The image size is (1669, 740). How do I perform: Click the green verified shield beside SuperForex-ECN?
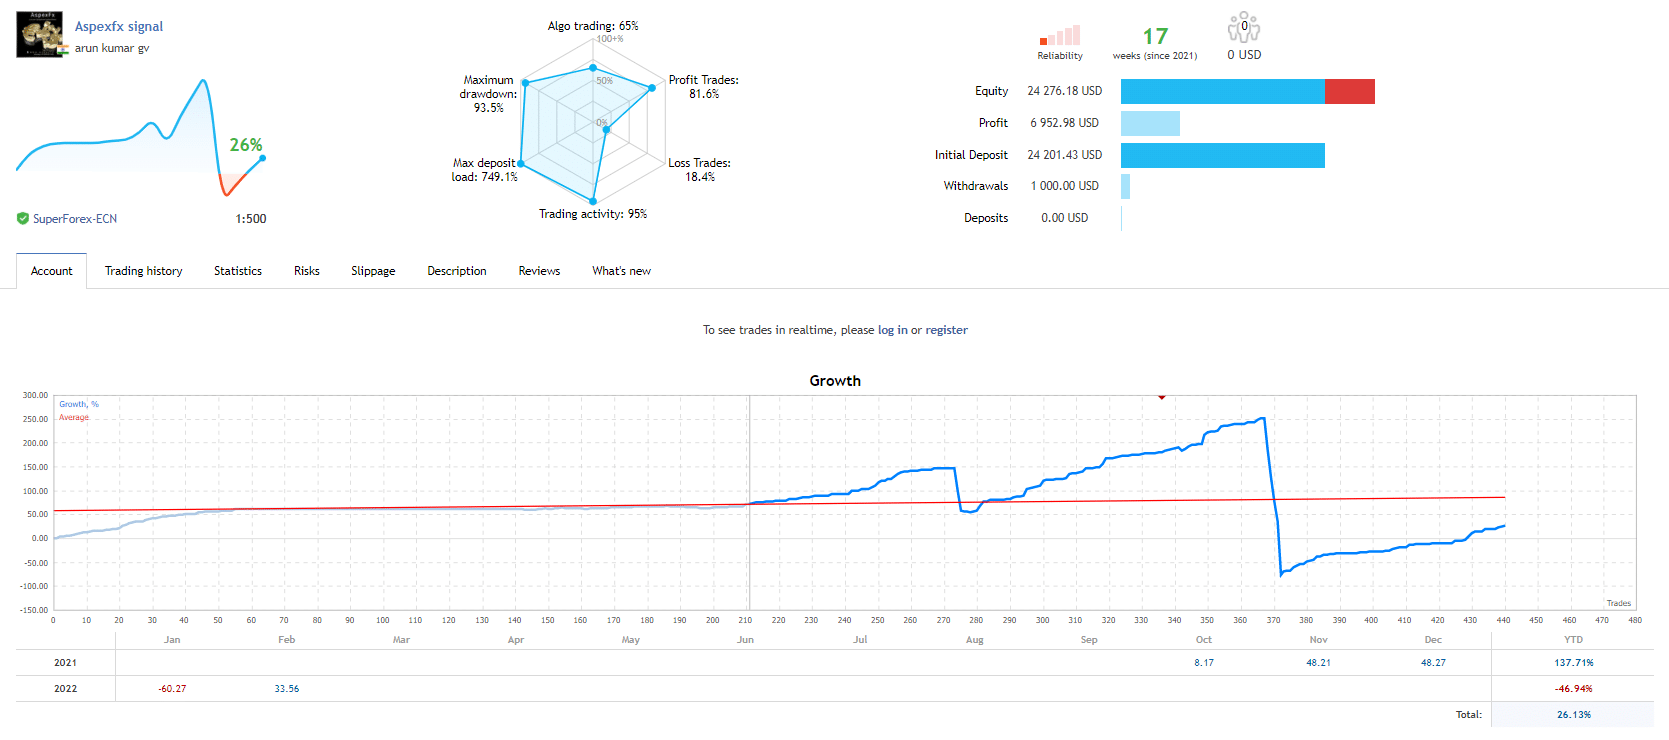pyautogui.click(x=23, y=219)
